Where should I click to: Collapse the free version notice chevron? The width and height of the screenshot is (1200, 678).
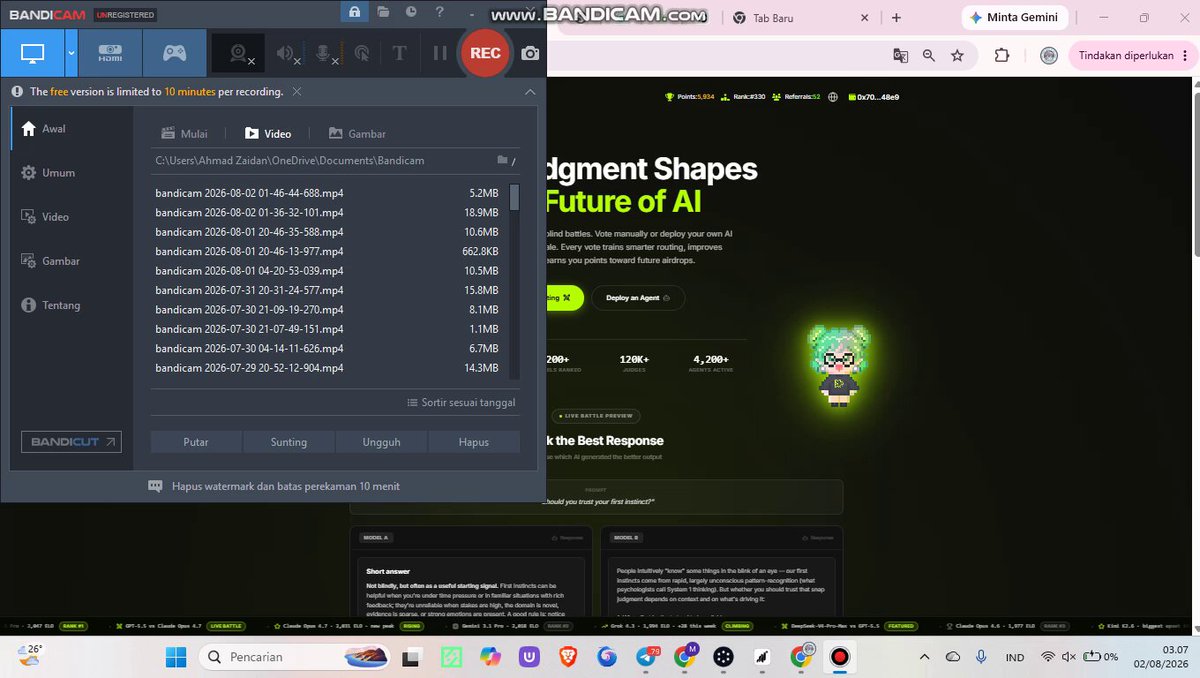tap(530, 91)
